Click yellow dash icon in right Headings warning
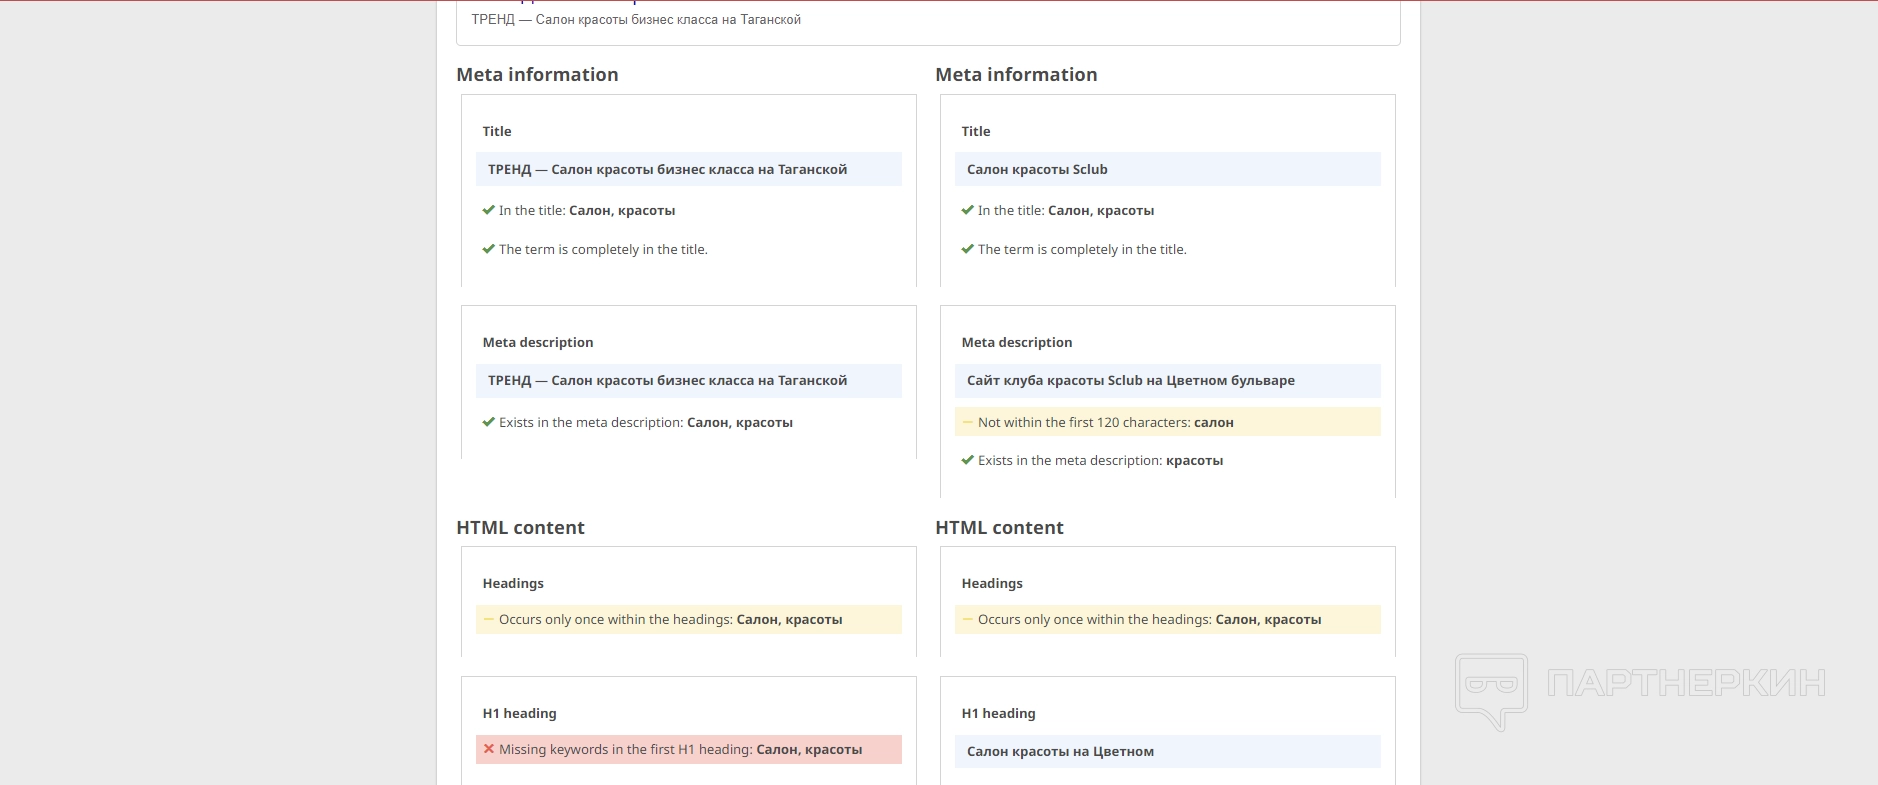This screenshot has width=1878, height=785. pyautogui.click(x=967, y=620)
